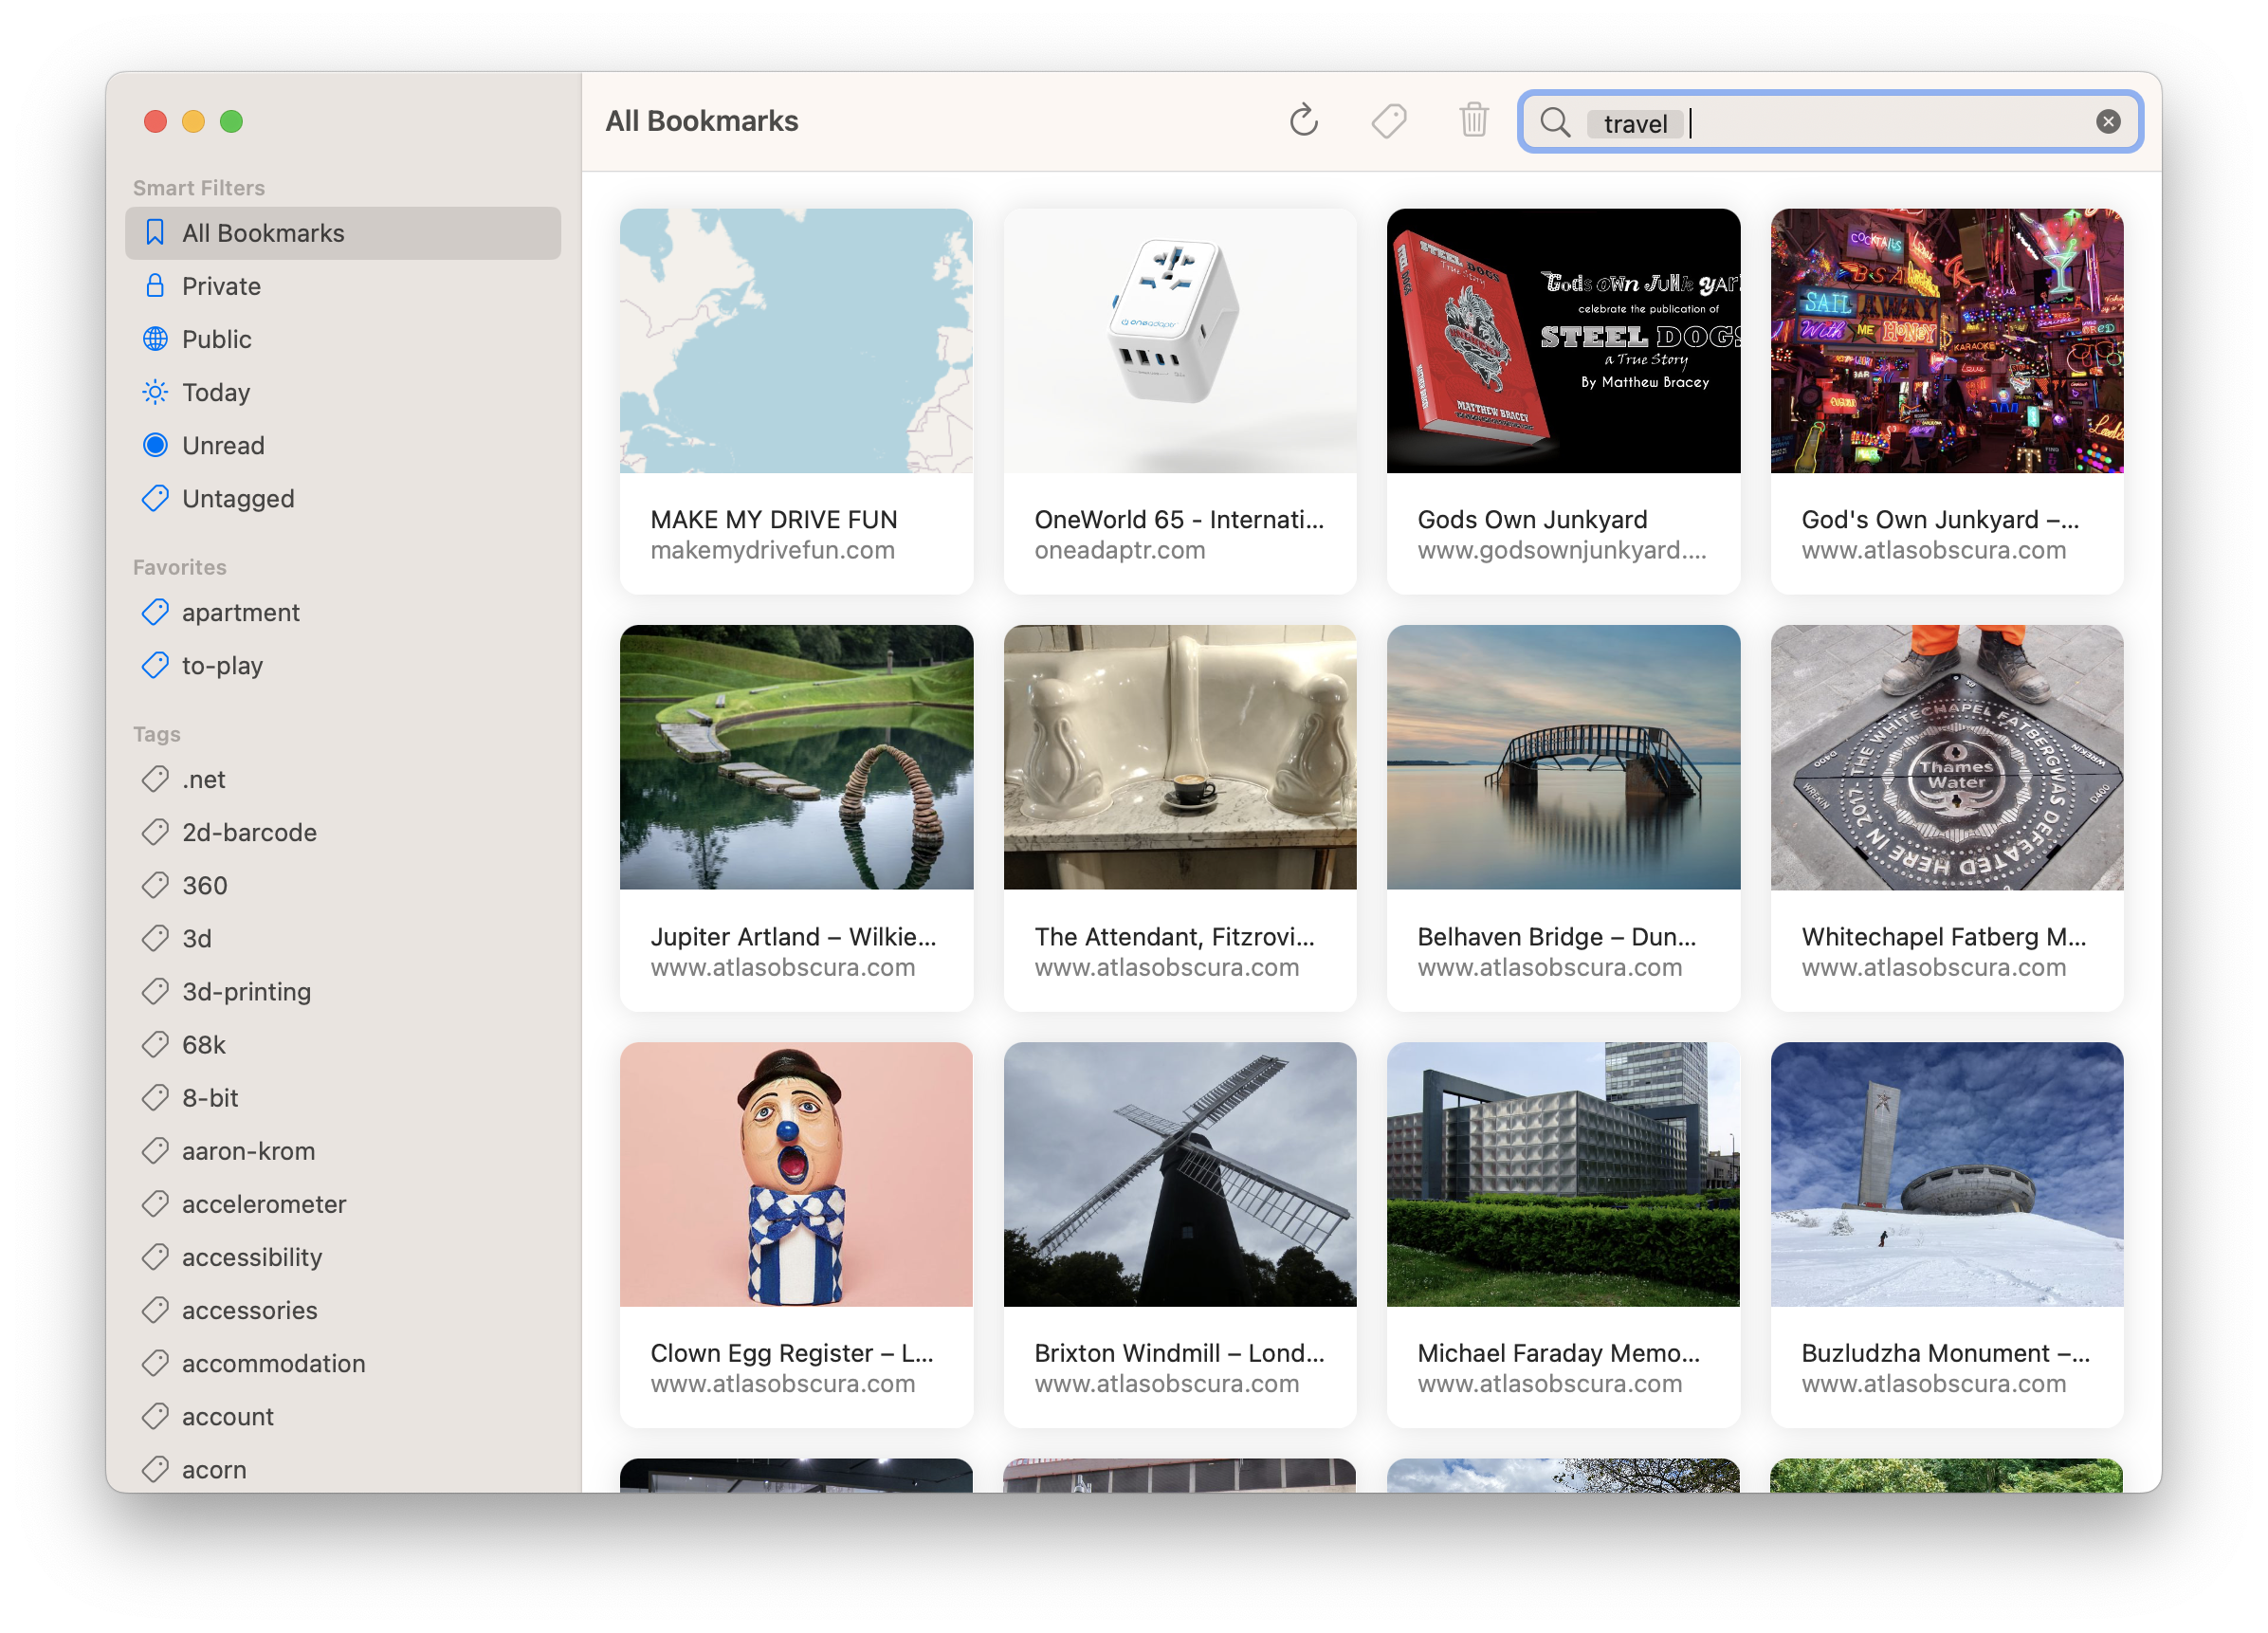
Task: Click the tag icon in toolbar
Action: pyautogui.click(x=1388, y=121)
